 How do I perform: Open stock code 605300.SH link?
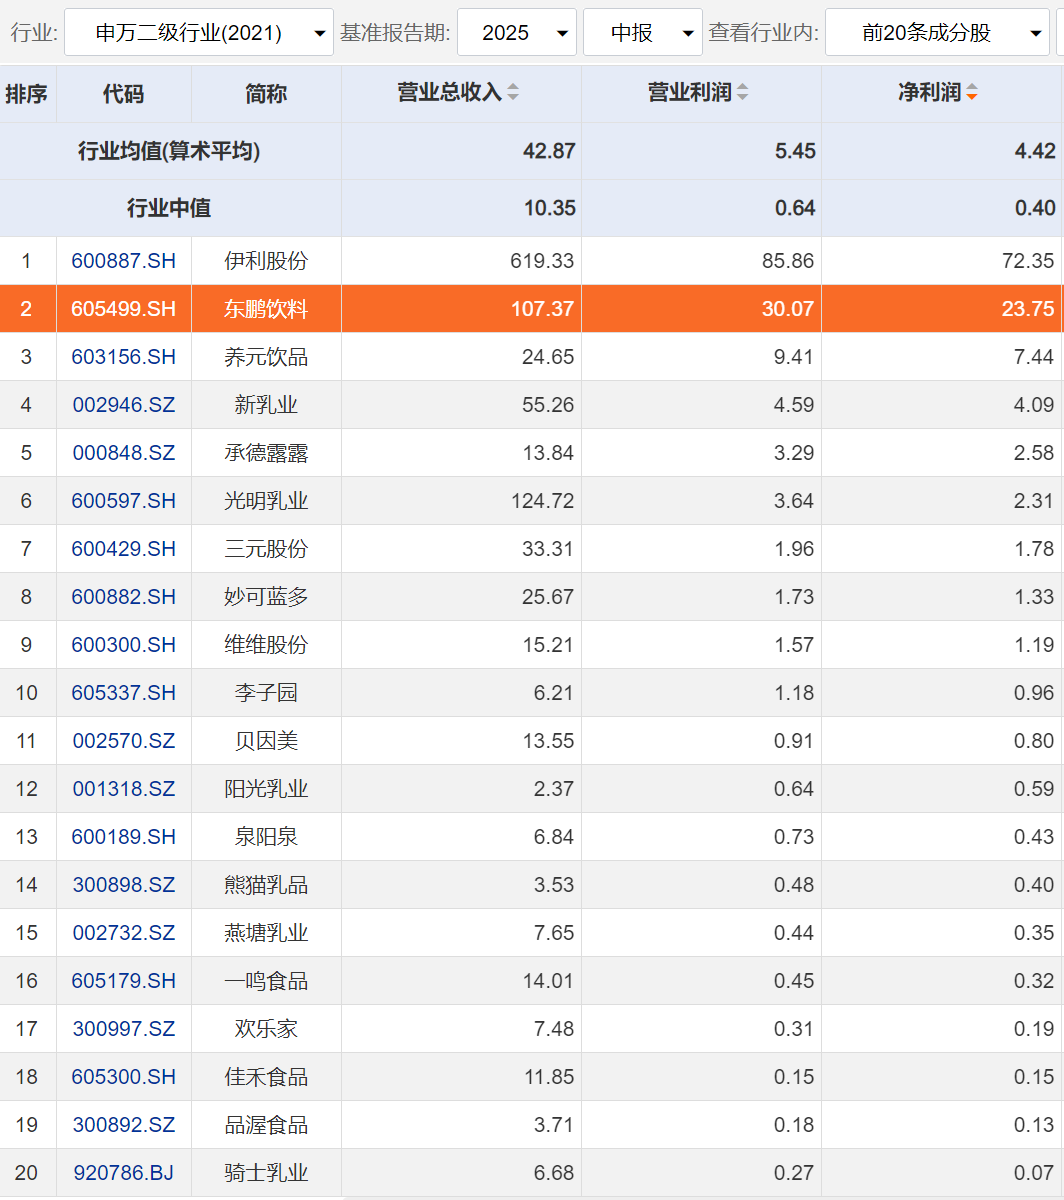click(x=124, y=1077)
